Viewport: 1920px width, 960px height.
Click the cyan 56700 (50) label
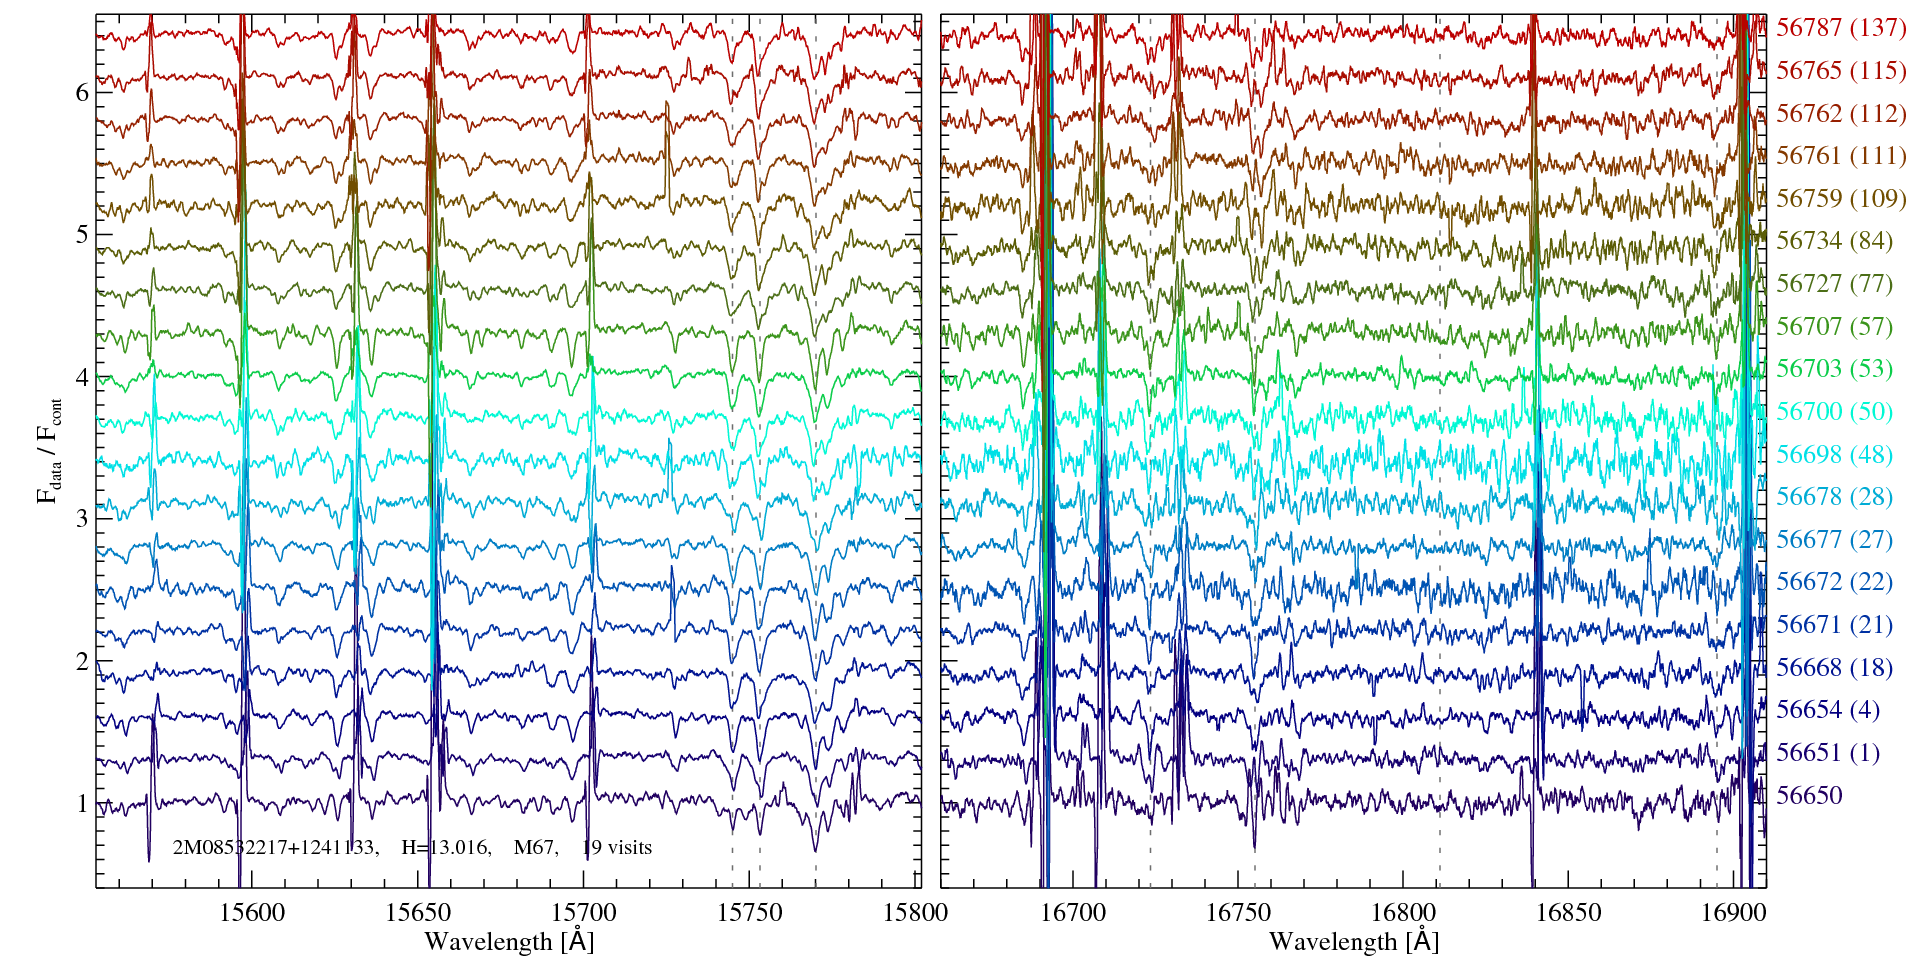click(x=1834, y=412)
